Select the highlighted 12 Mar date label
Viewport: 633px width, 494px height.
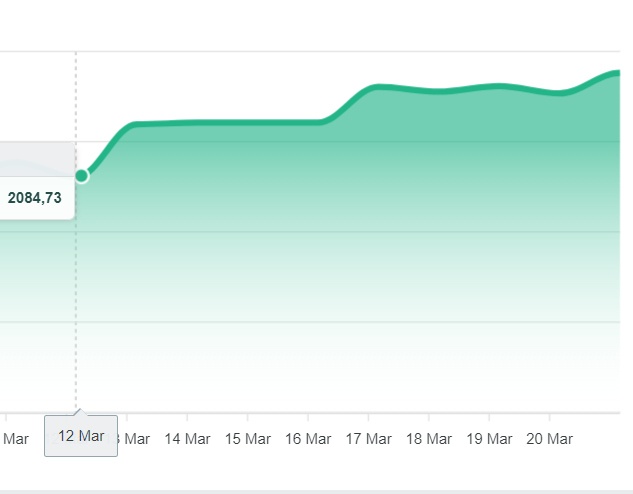[x=81, y=436]
